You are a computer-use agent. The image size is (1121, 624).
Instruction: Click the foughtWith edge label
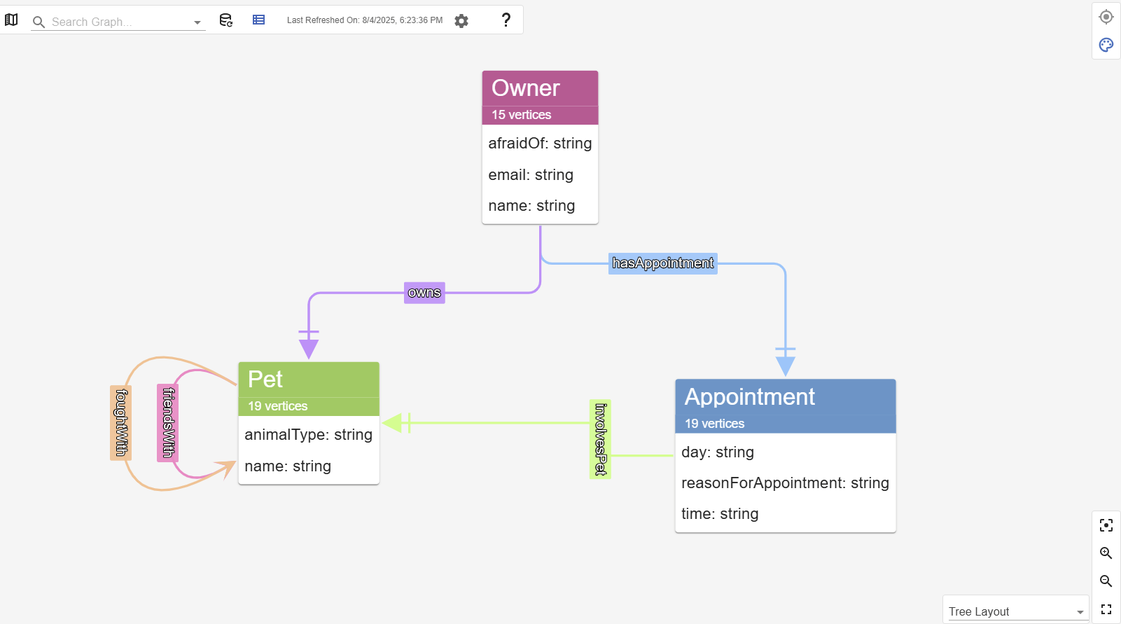click(x=121, y=422)
